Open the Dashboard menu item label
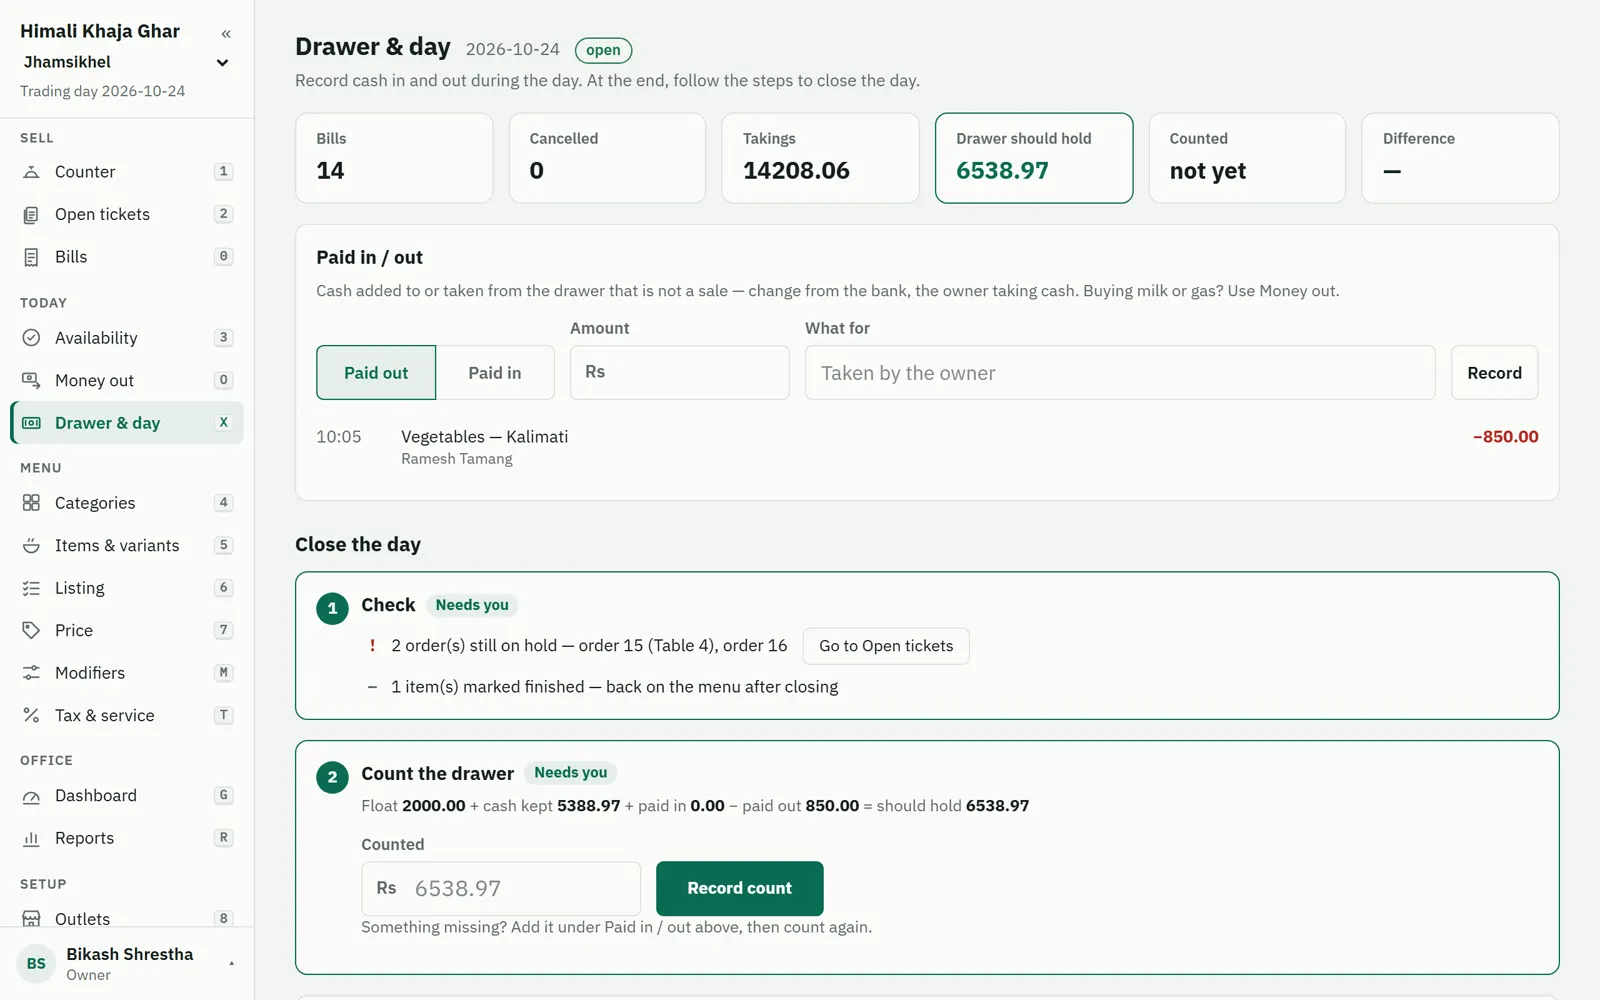The height and width of the screenshot is (1000, 1600). [96, 796]
